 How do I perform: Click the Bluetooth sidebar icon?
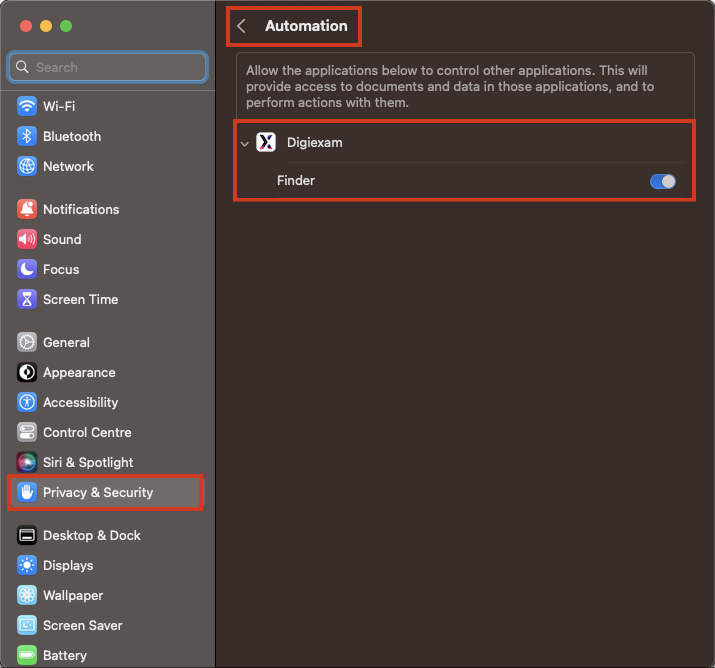pyautogui.click(x=27, y=136)
